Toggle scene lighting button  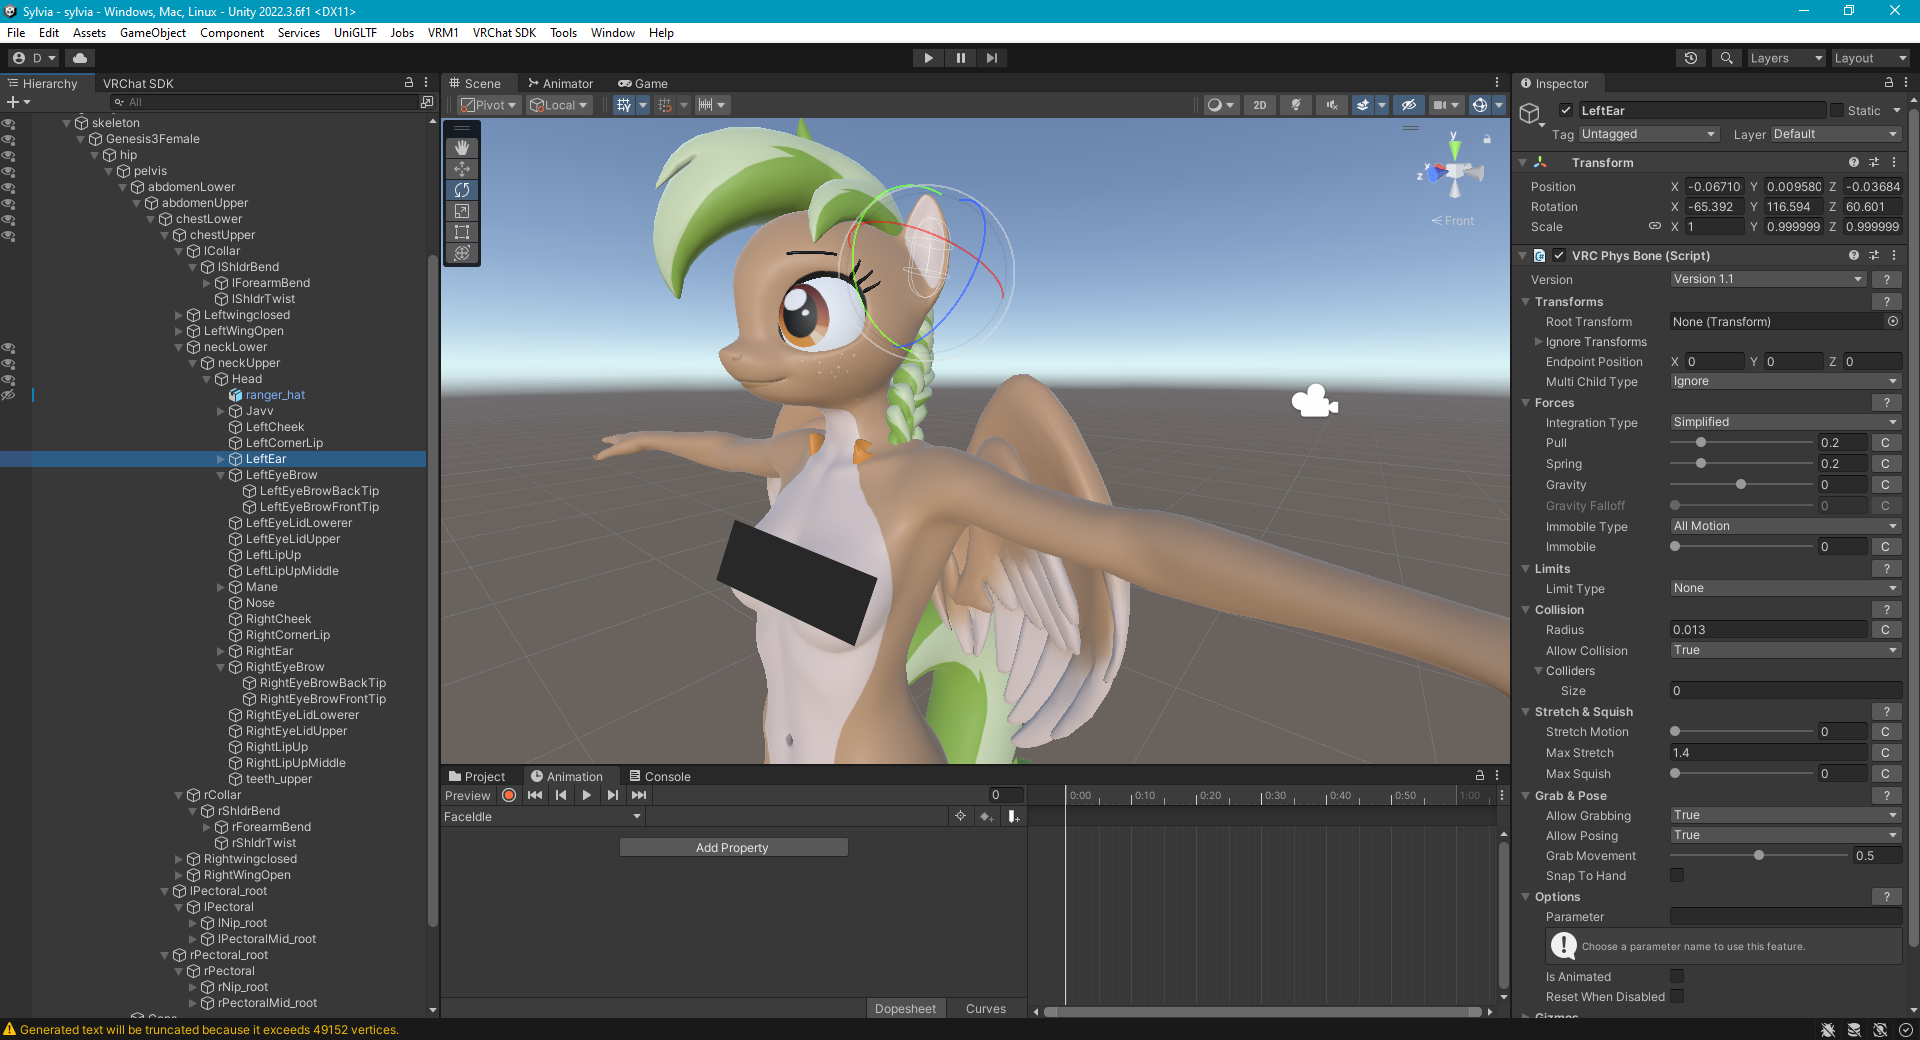click(x=1296, y=105)
